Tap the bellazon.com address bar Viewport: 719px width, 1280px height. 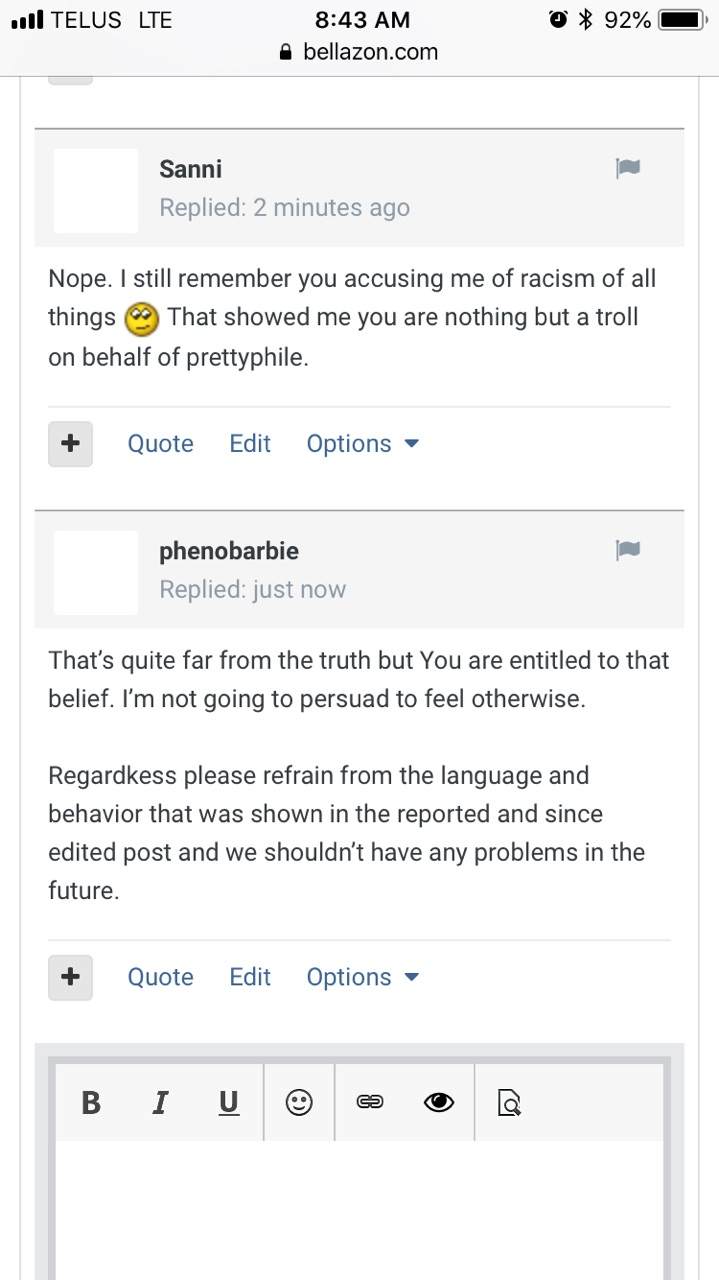[x=360, y=52]
